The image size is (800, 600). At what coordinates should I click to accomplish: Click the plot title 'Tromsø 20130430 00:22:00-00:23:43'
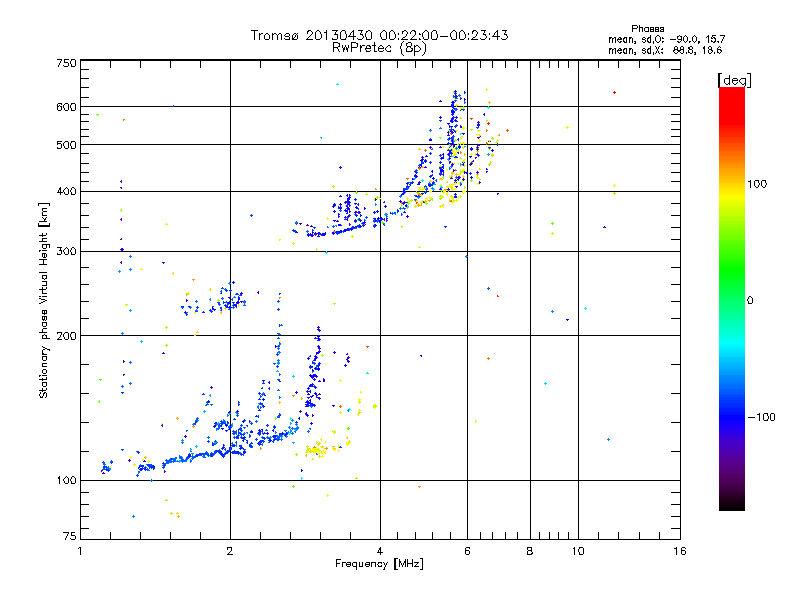click(379, 35)
